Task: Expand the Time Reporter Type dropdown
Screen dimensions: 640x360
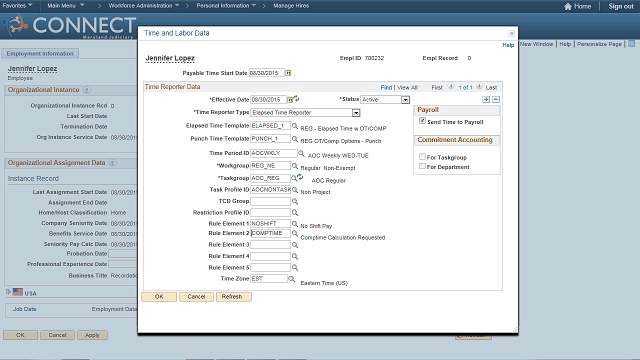Action: point(356,113)
